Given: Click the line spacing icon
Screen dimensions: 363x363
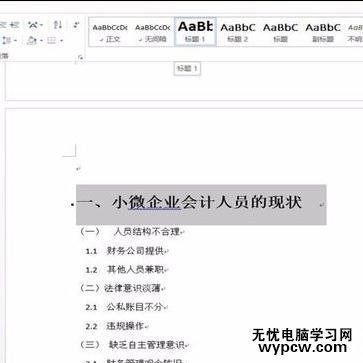Looking at the screenshot, I should click(x=7, y=41).
